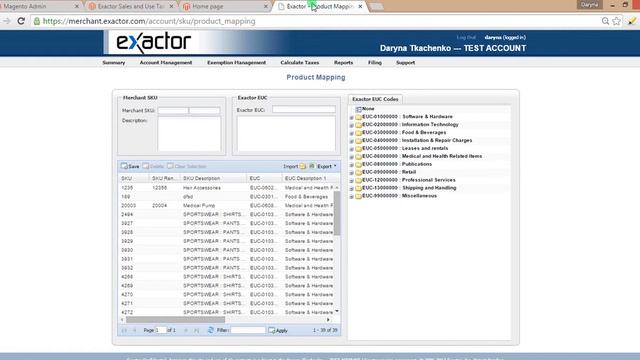
Task: Click the green Excel export icon
Action: [312, 166]
